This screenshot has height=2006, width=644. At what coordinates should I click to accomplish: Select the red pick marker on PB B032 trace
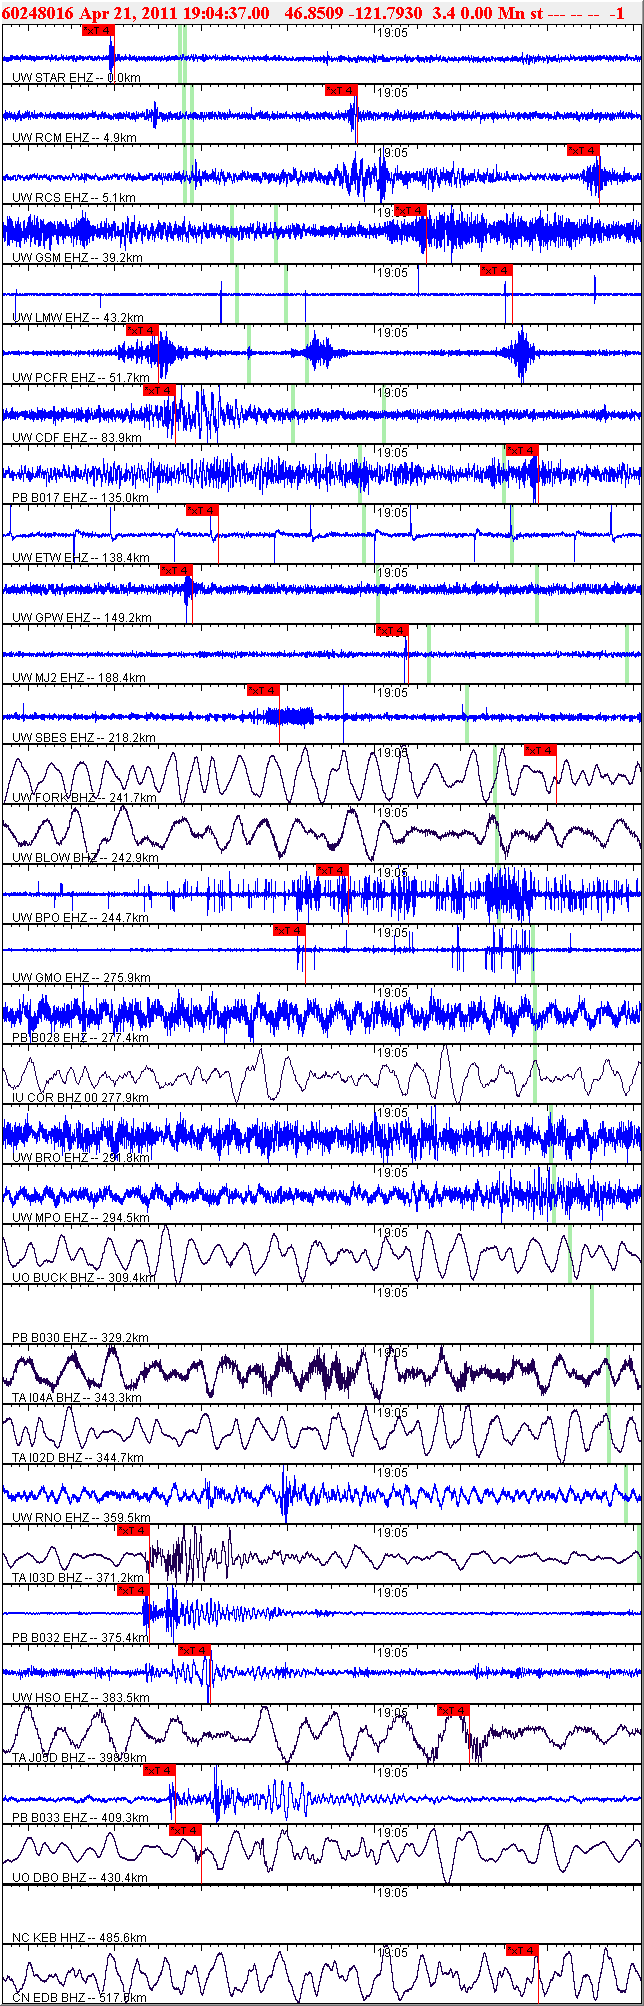coord(133,1591)
